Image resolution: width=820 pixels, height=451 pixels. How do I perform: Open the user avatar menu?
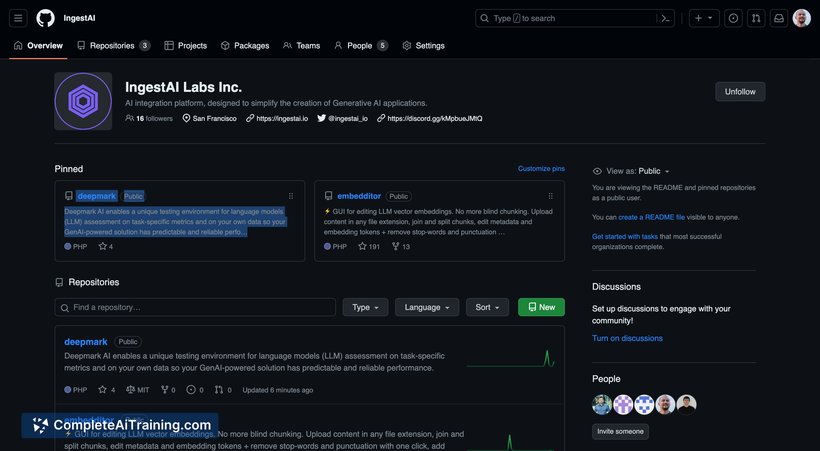[801, 18]
